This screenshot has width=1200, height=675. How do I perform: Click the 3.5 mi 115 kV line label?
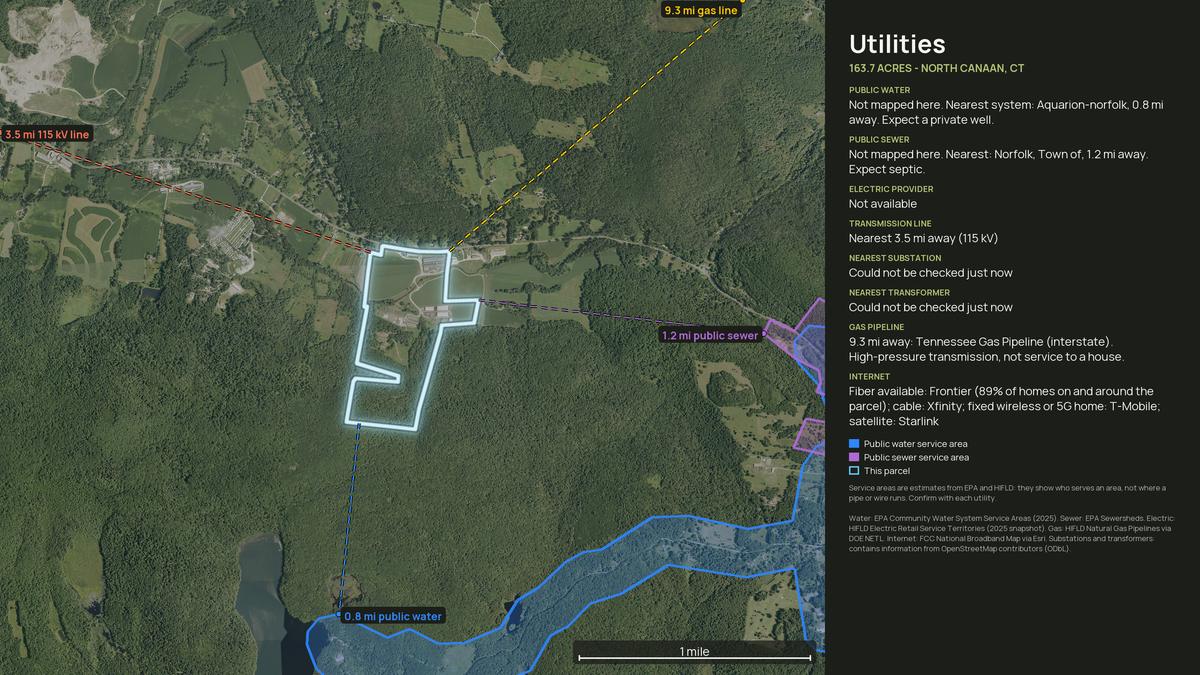pyautogui.click(x=46, y=134)
